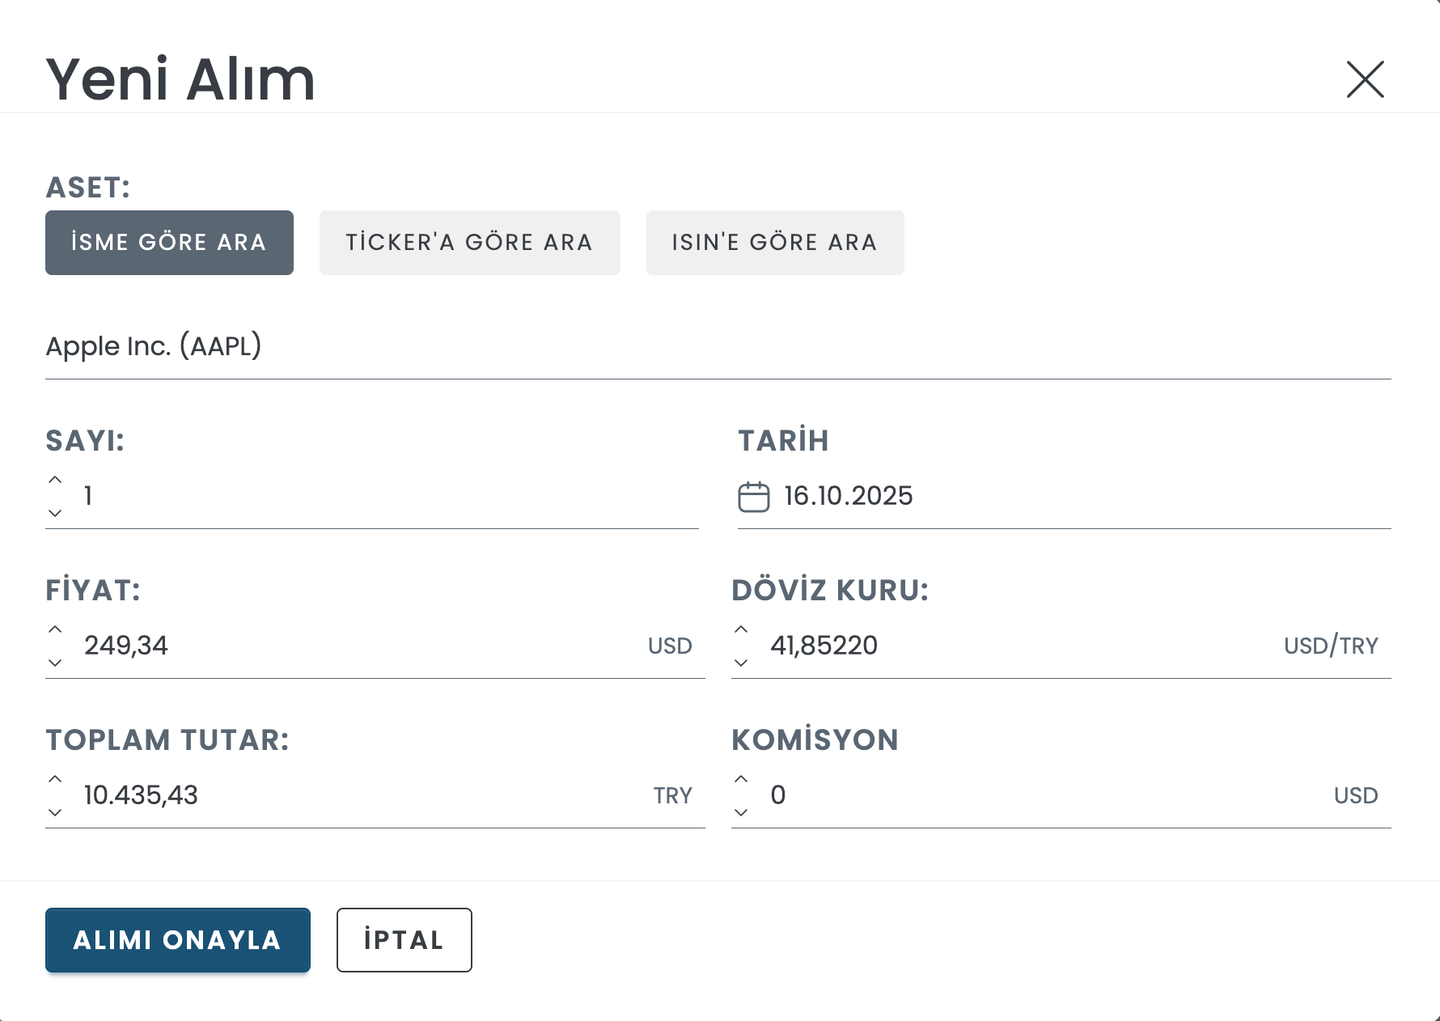The image size is (1440, 1021).
Task: Click the Apple Inc. (AAPL) asset field
Action: tap(700, 347)
